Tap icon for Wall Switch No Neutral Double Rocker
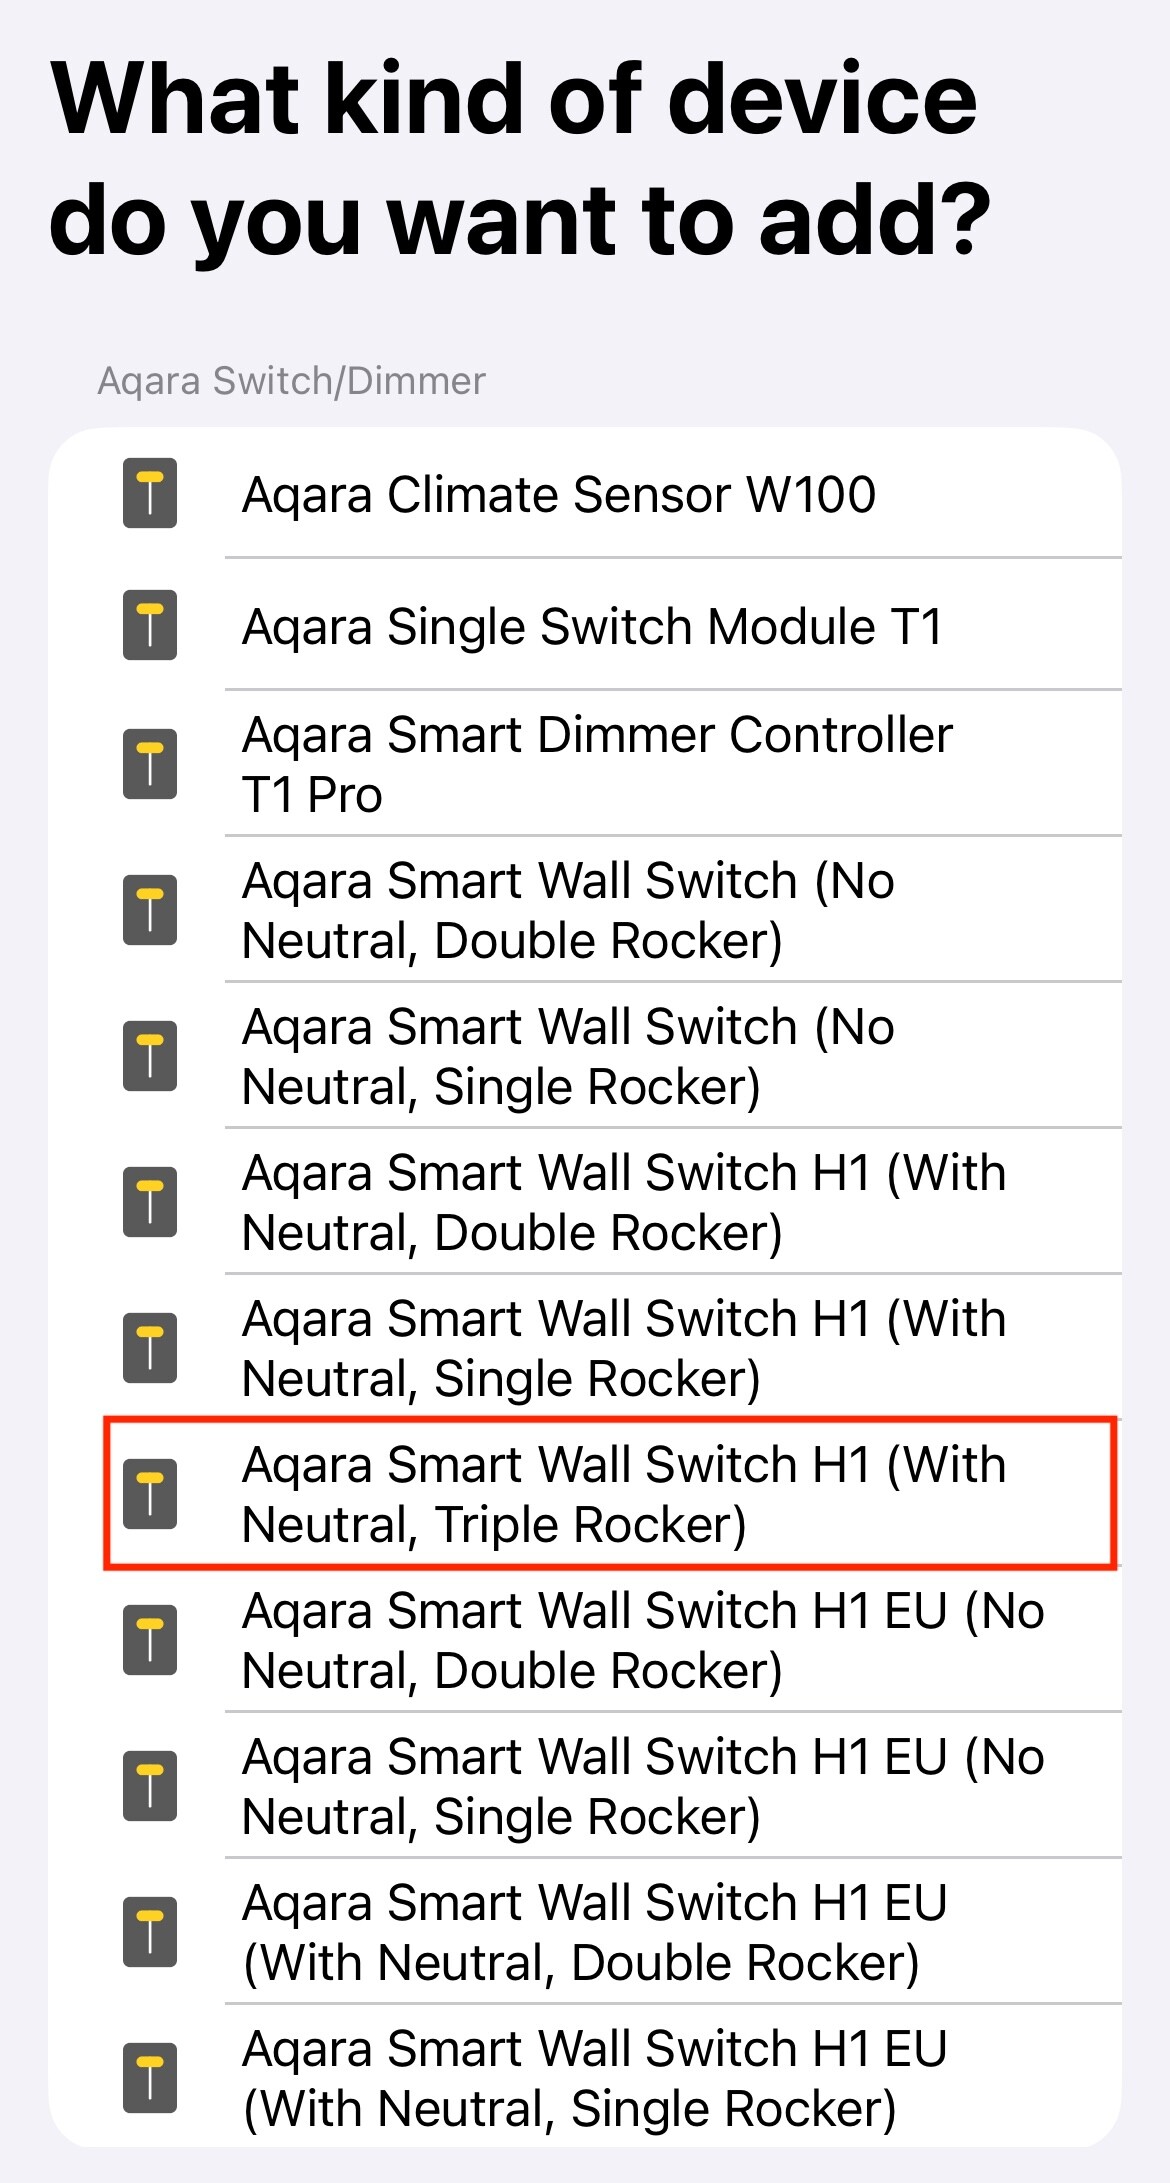 click(150, 910)
